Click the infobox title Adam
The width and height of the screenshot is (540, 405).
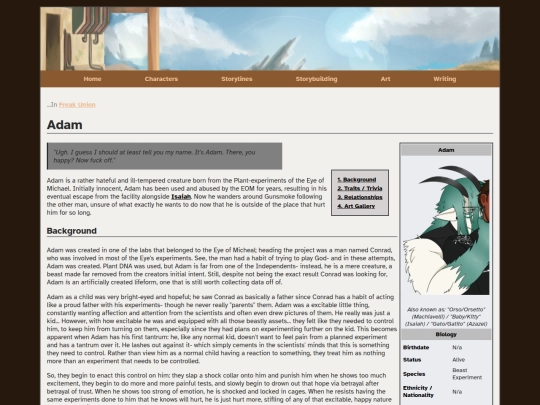(x=446, y=150)
